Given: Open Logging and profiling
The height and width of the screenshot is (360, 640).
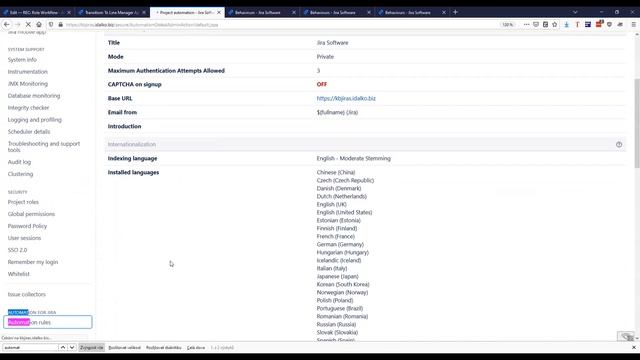Looking at the screenshot, I should 34,120.
